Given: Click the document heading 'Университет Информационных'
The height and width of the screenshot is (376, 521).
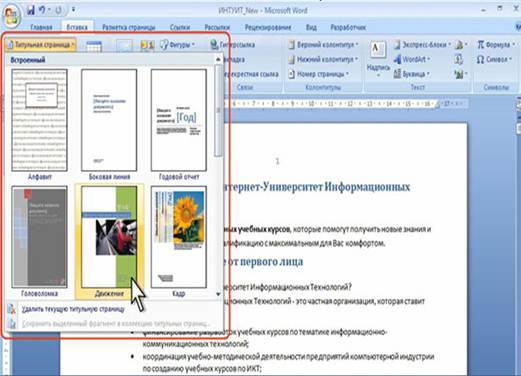Looking at the screenshot, I should 335,187.
